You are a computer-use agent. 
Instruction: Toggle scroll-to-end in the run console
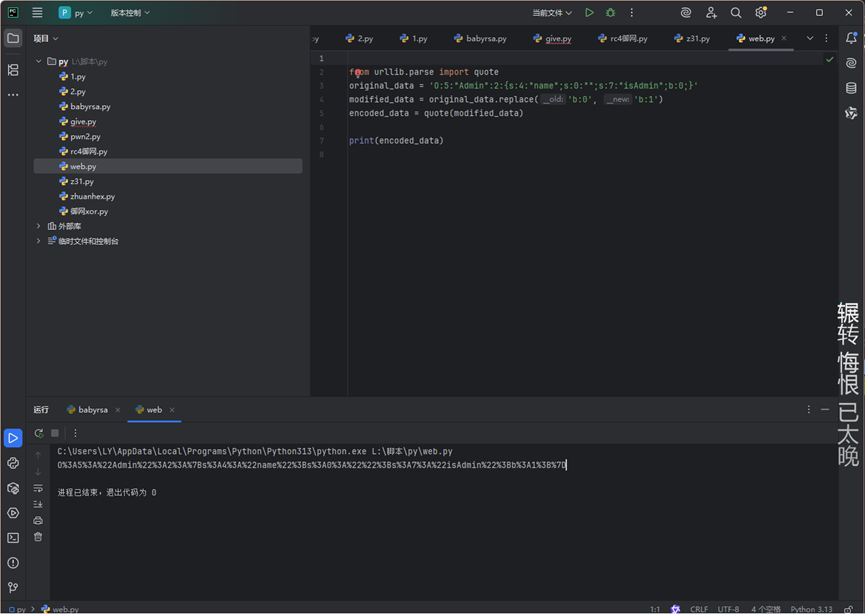pos(38,504)
